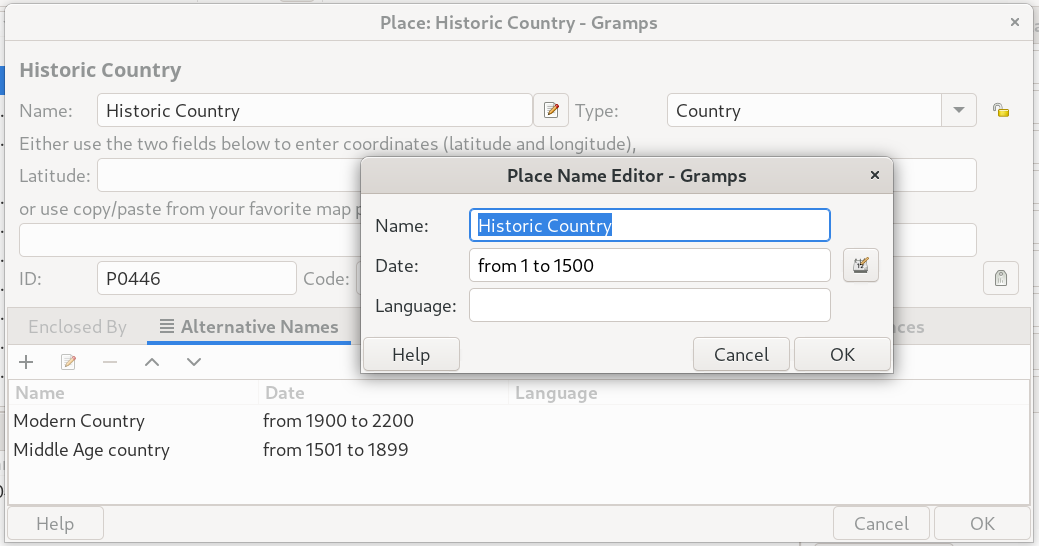The height and width of the screenshot is (546, 1039).
Task: Move alternative name down
Action: point(194,362)
